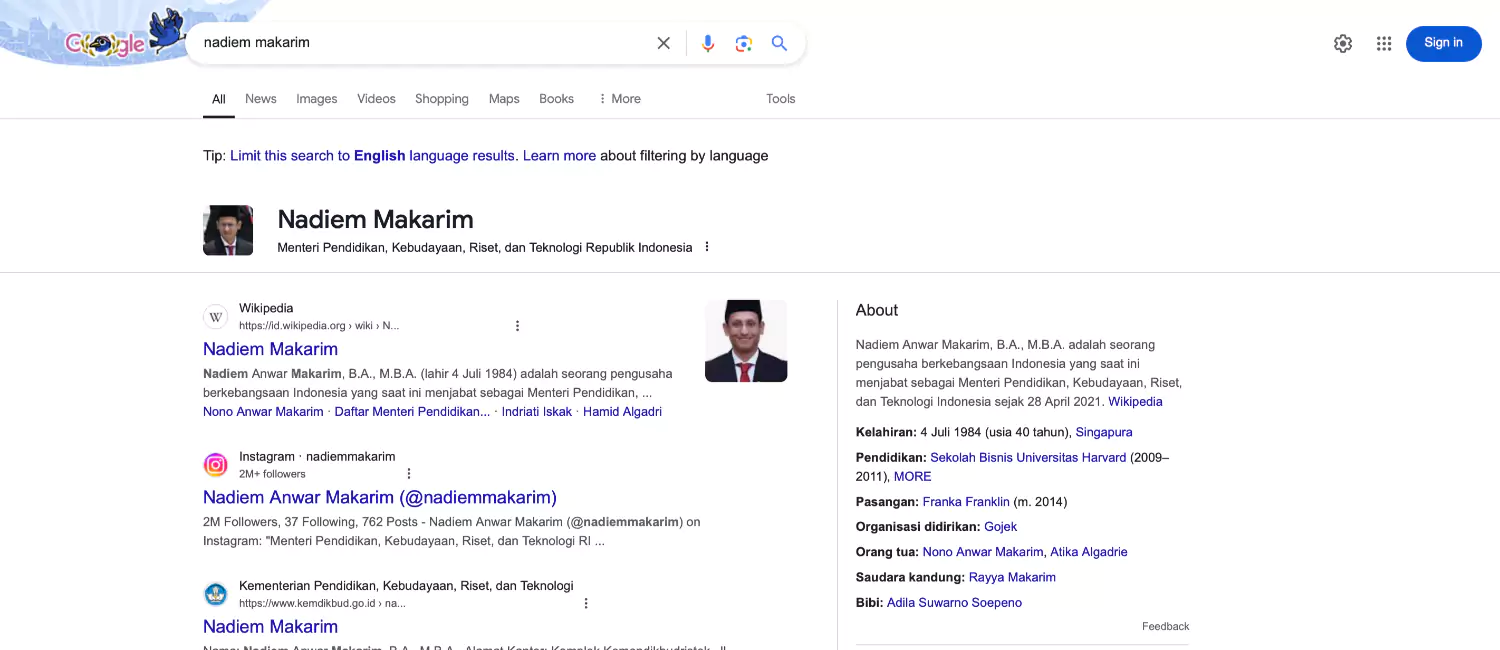Screen dimensions: 1500x650
Task: Click the Nadiem Makarim knowledge panel heading
Action: [x=375, y=220]
